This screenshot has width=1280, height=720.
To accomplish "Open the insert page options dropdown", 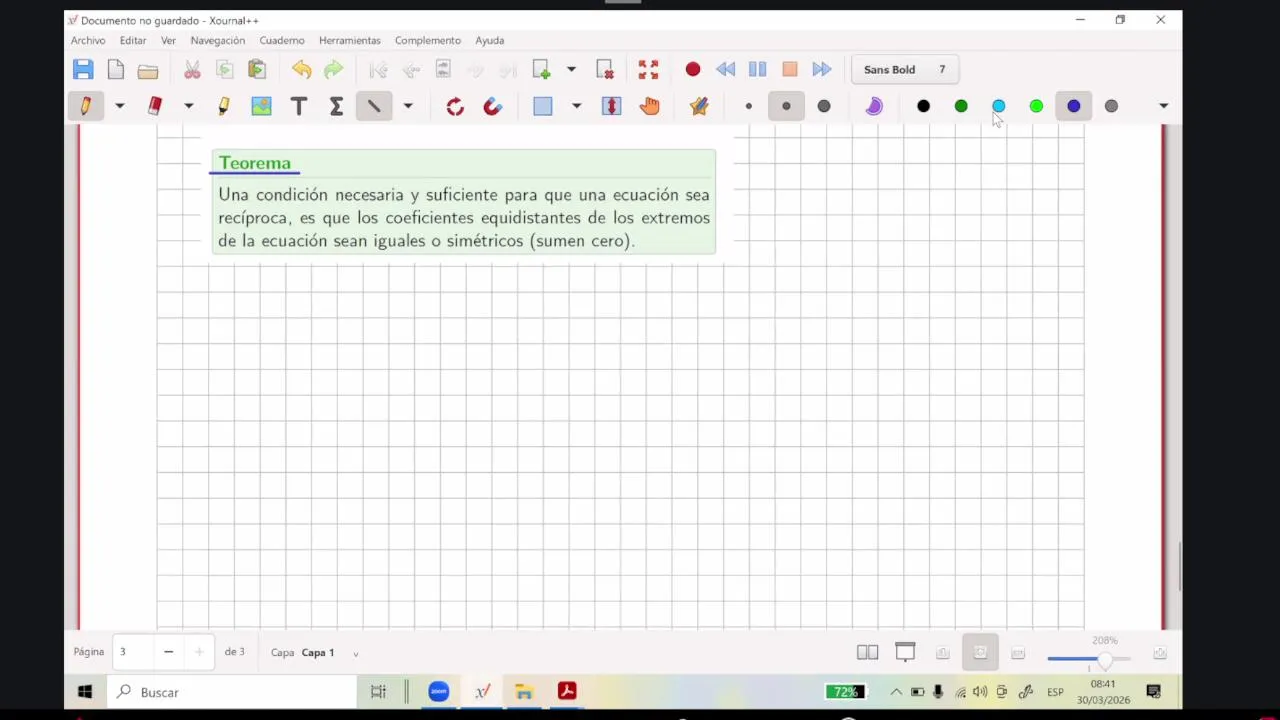I will [571, 69].
